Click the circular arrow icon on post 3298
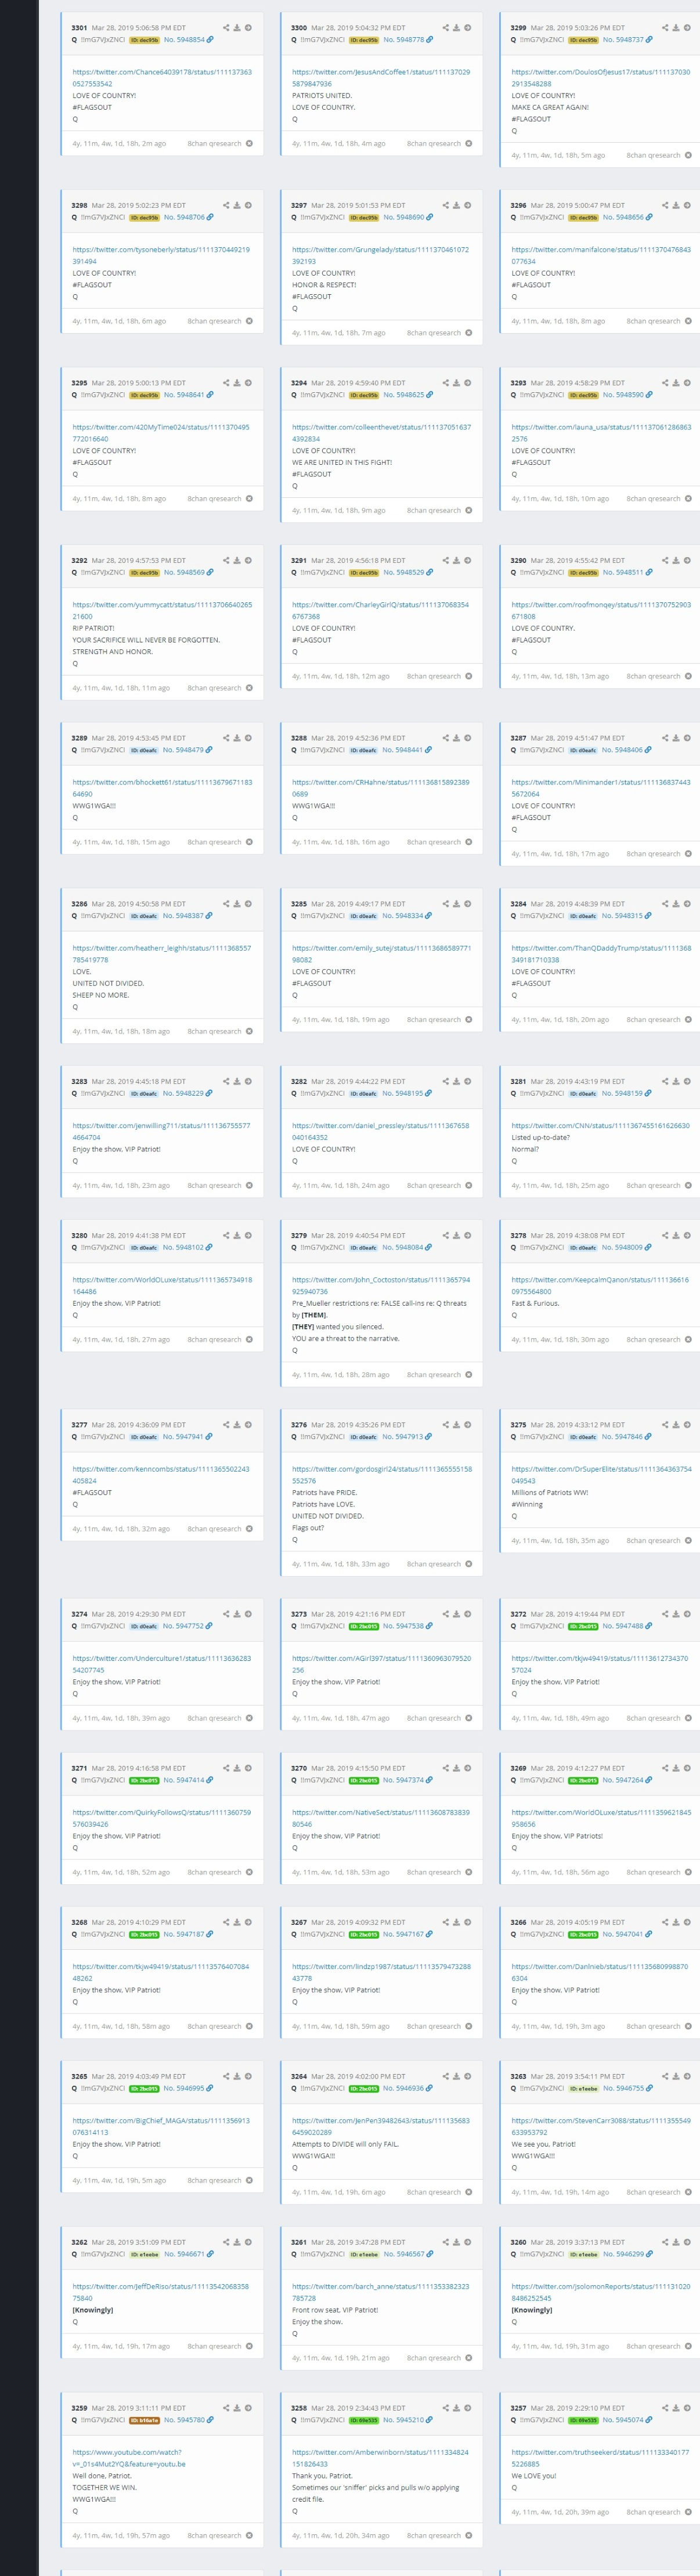Image resolution: width=700 pixels, height=2576 pixels. [x=249, y=205]
